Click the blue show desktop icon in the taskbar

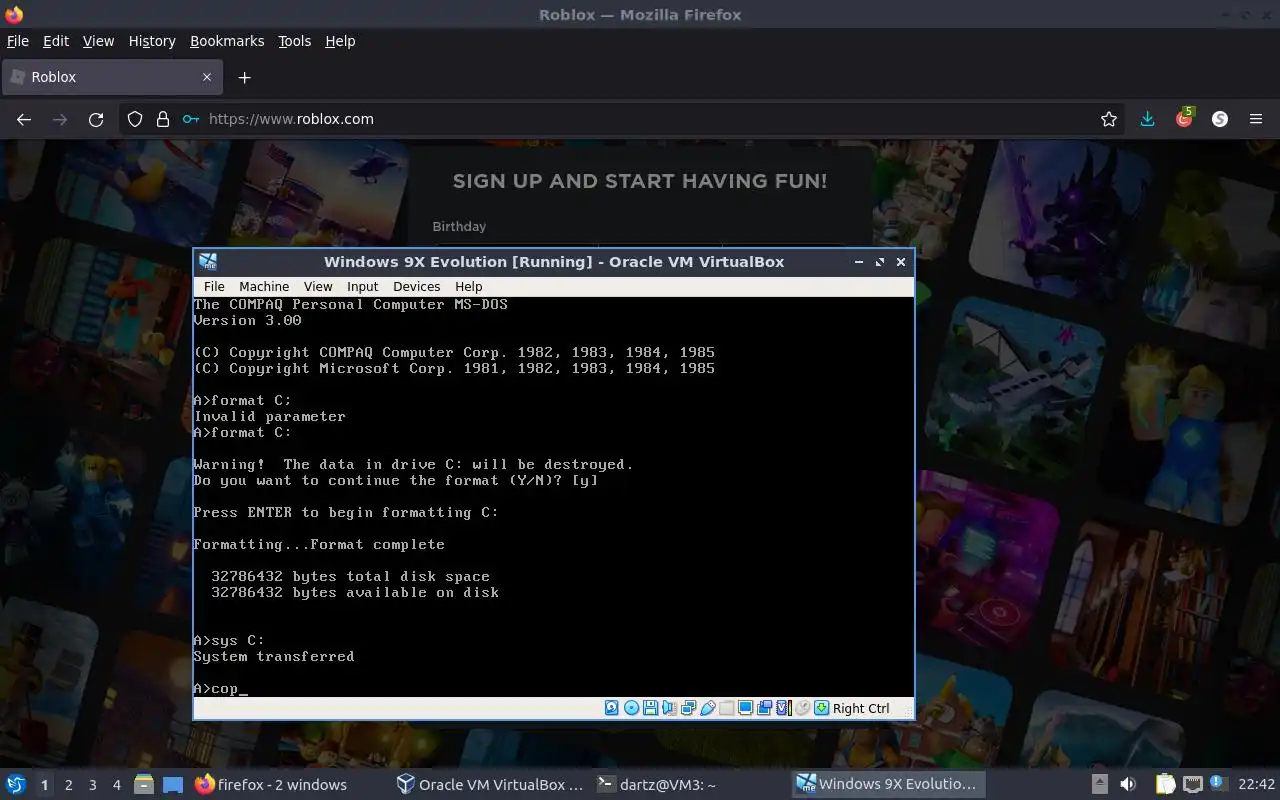[x=172, y=785]
